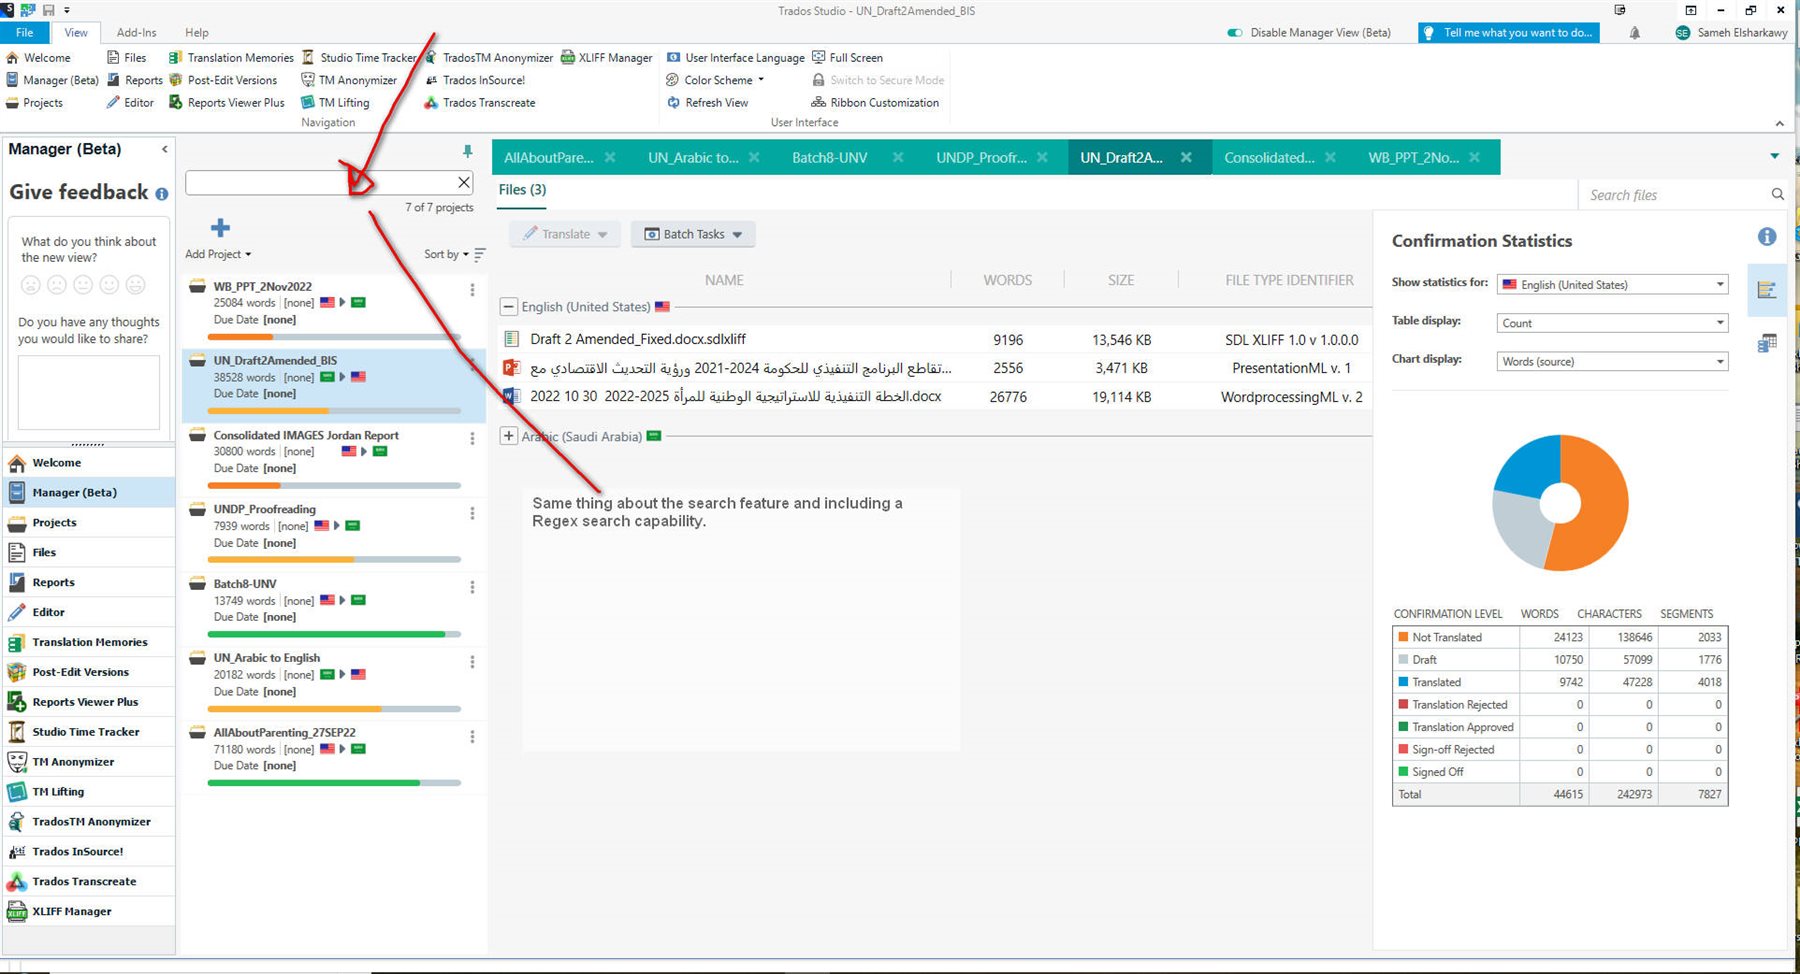Image resolution: width=1800 pixels, height=974 pixels.
Task: Select UN_Arabic to English project
Action: click(333, 682)
